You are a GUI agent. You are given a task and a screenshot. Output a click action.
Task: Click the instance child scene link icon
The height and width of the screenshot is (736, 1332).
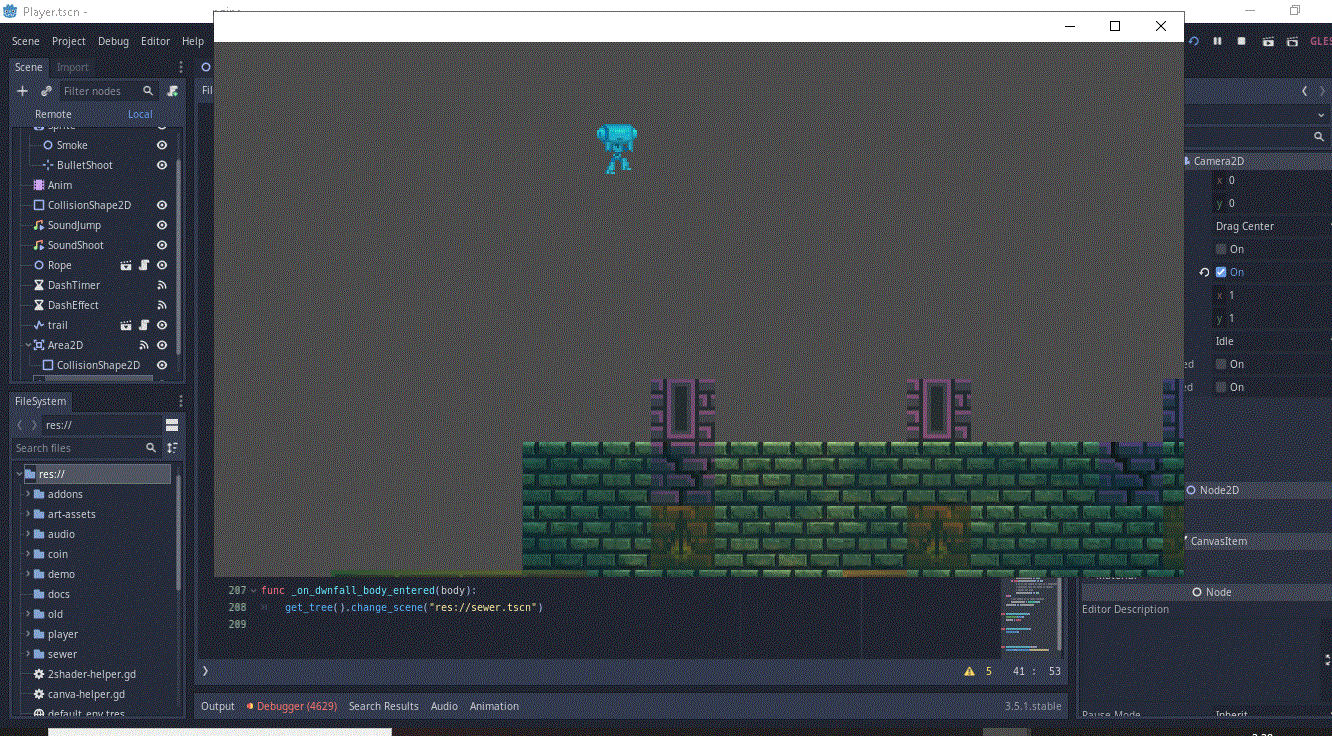pyautogui.click(x=46, y=91)
